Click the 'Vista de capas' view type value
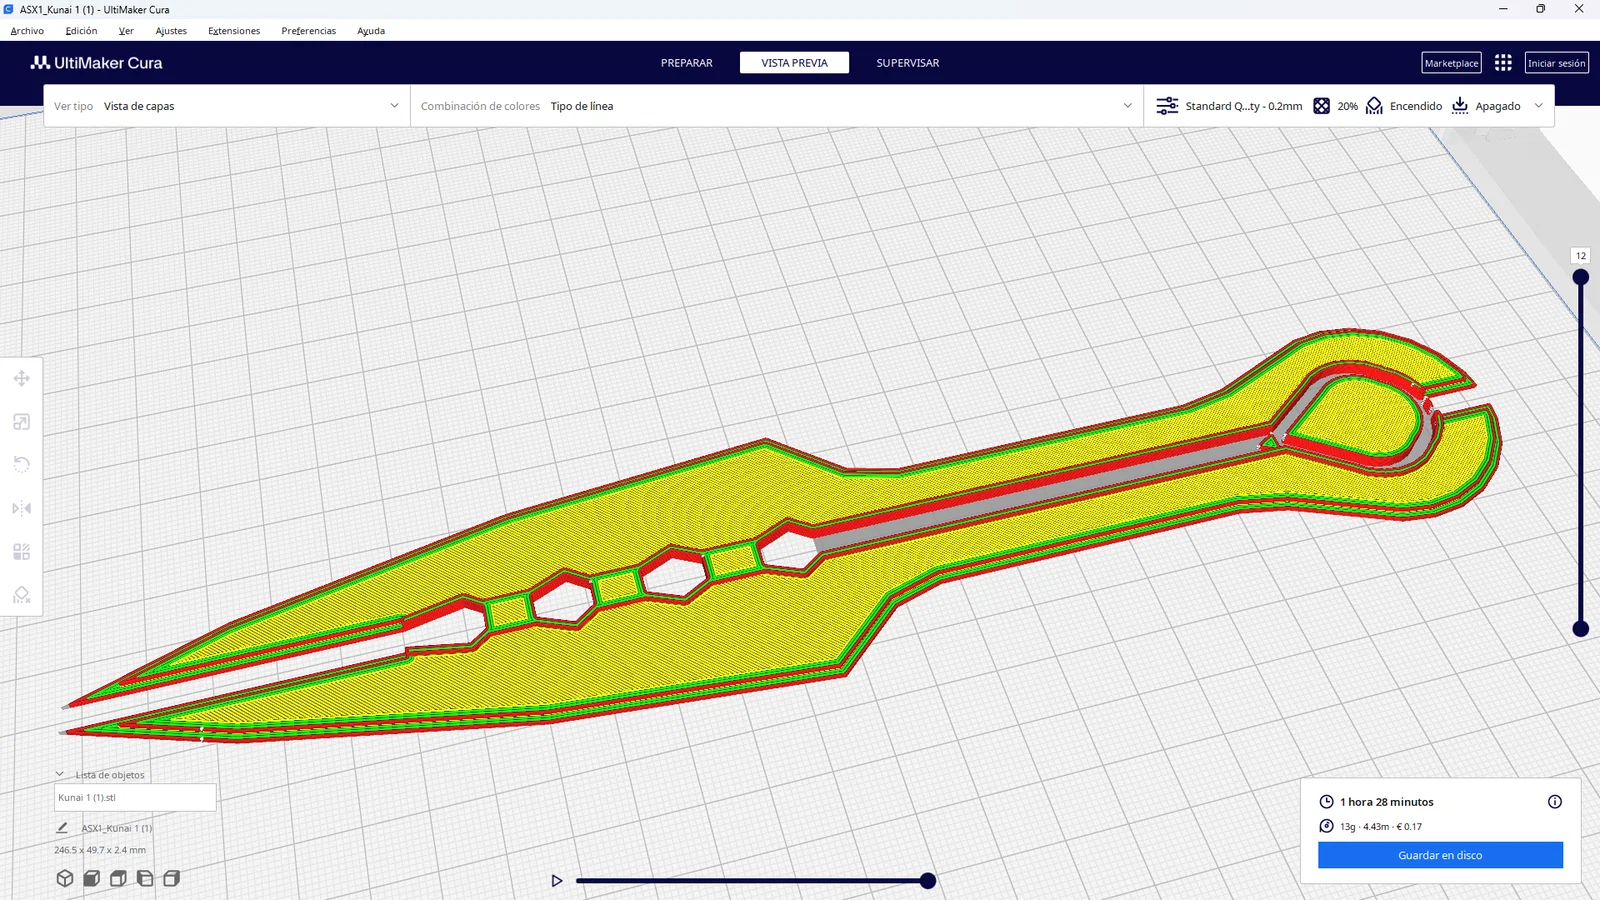 (139, 106)
